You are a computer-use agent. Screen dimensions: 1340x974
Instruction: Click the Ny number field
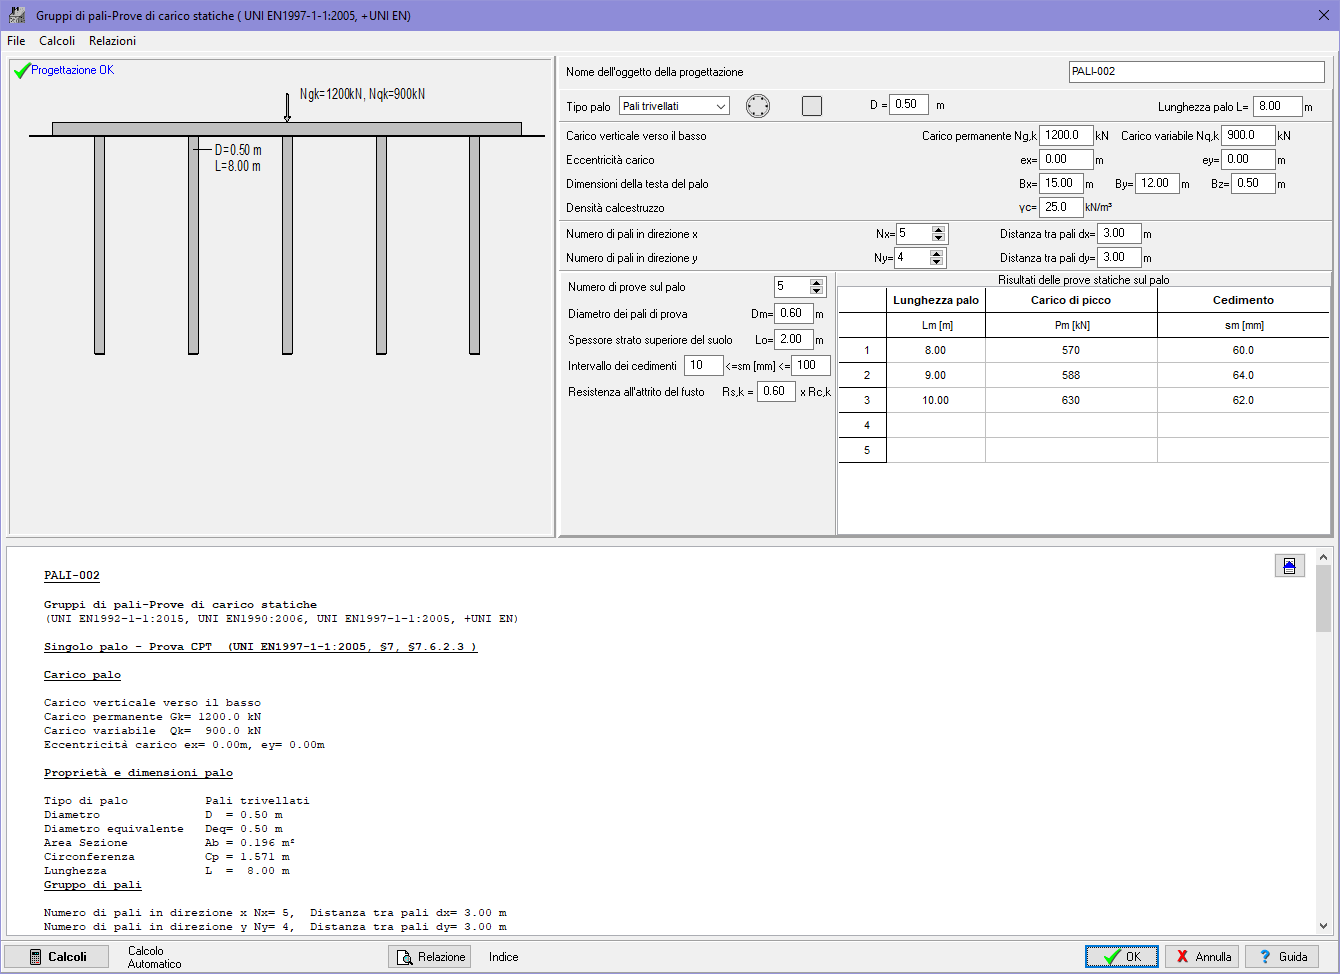912,258
